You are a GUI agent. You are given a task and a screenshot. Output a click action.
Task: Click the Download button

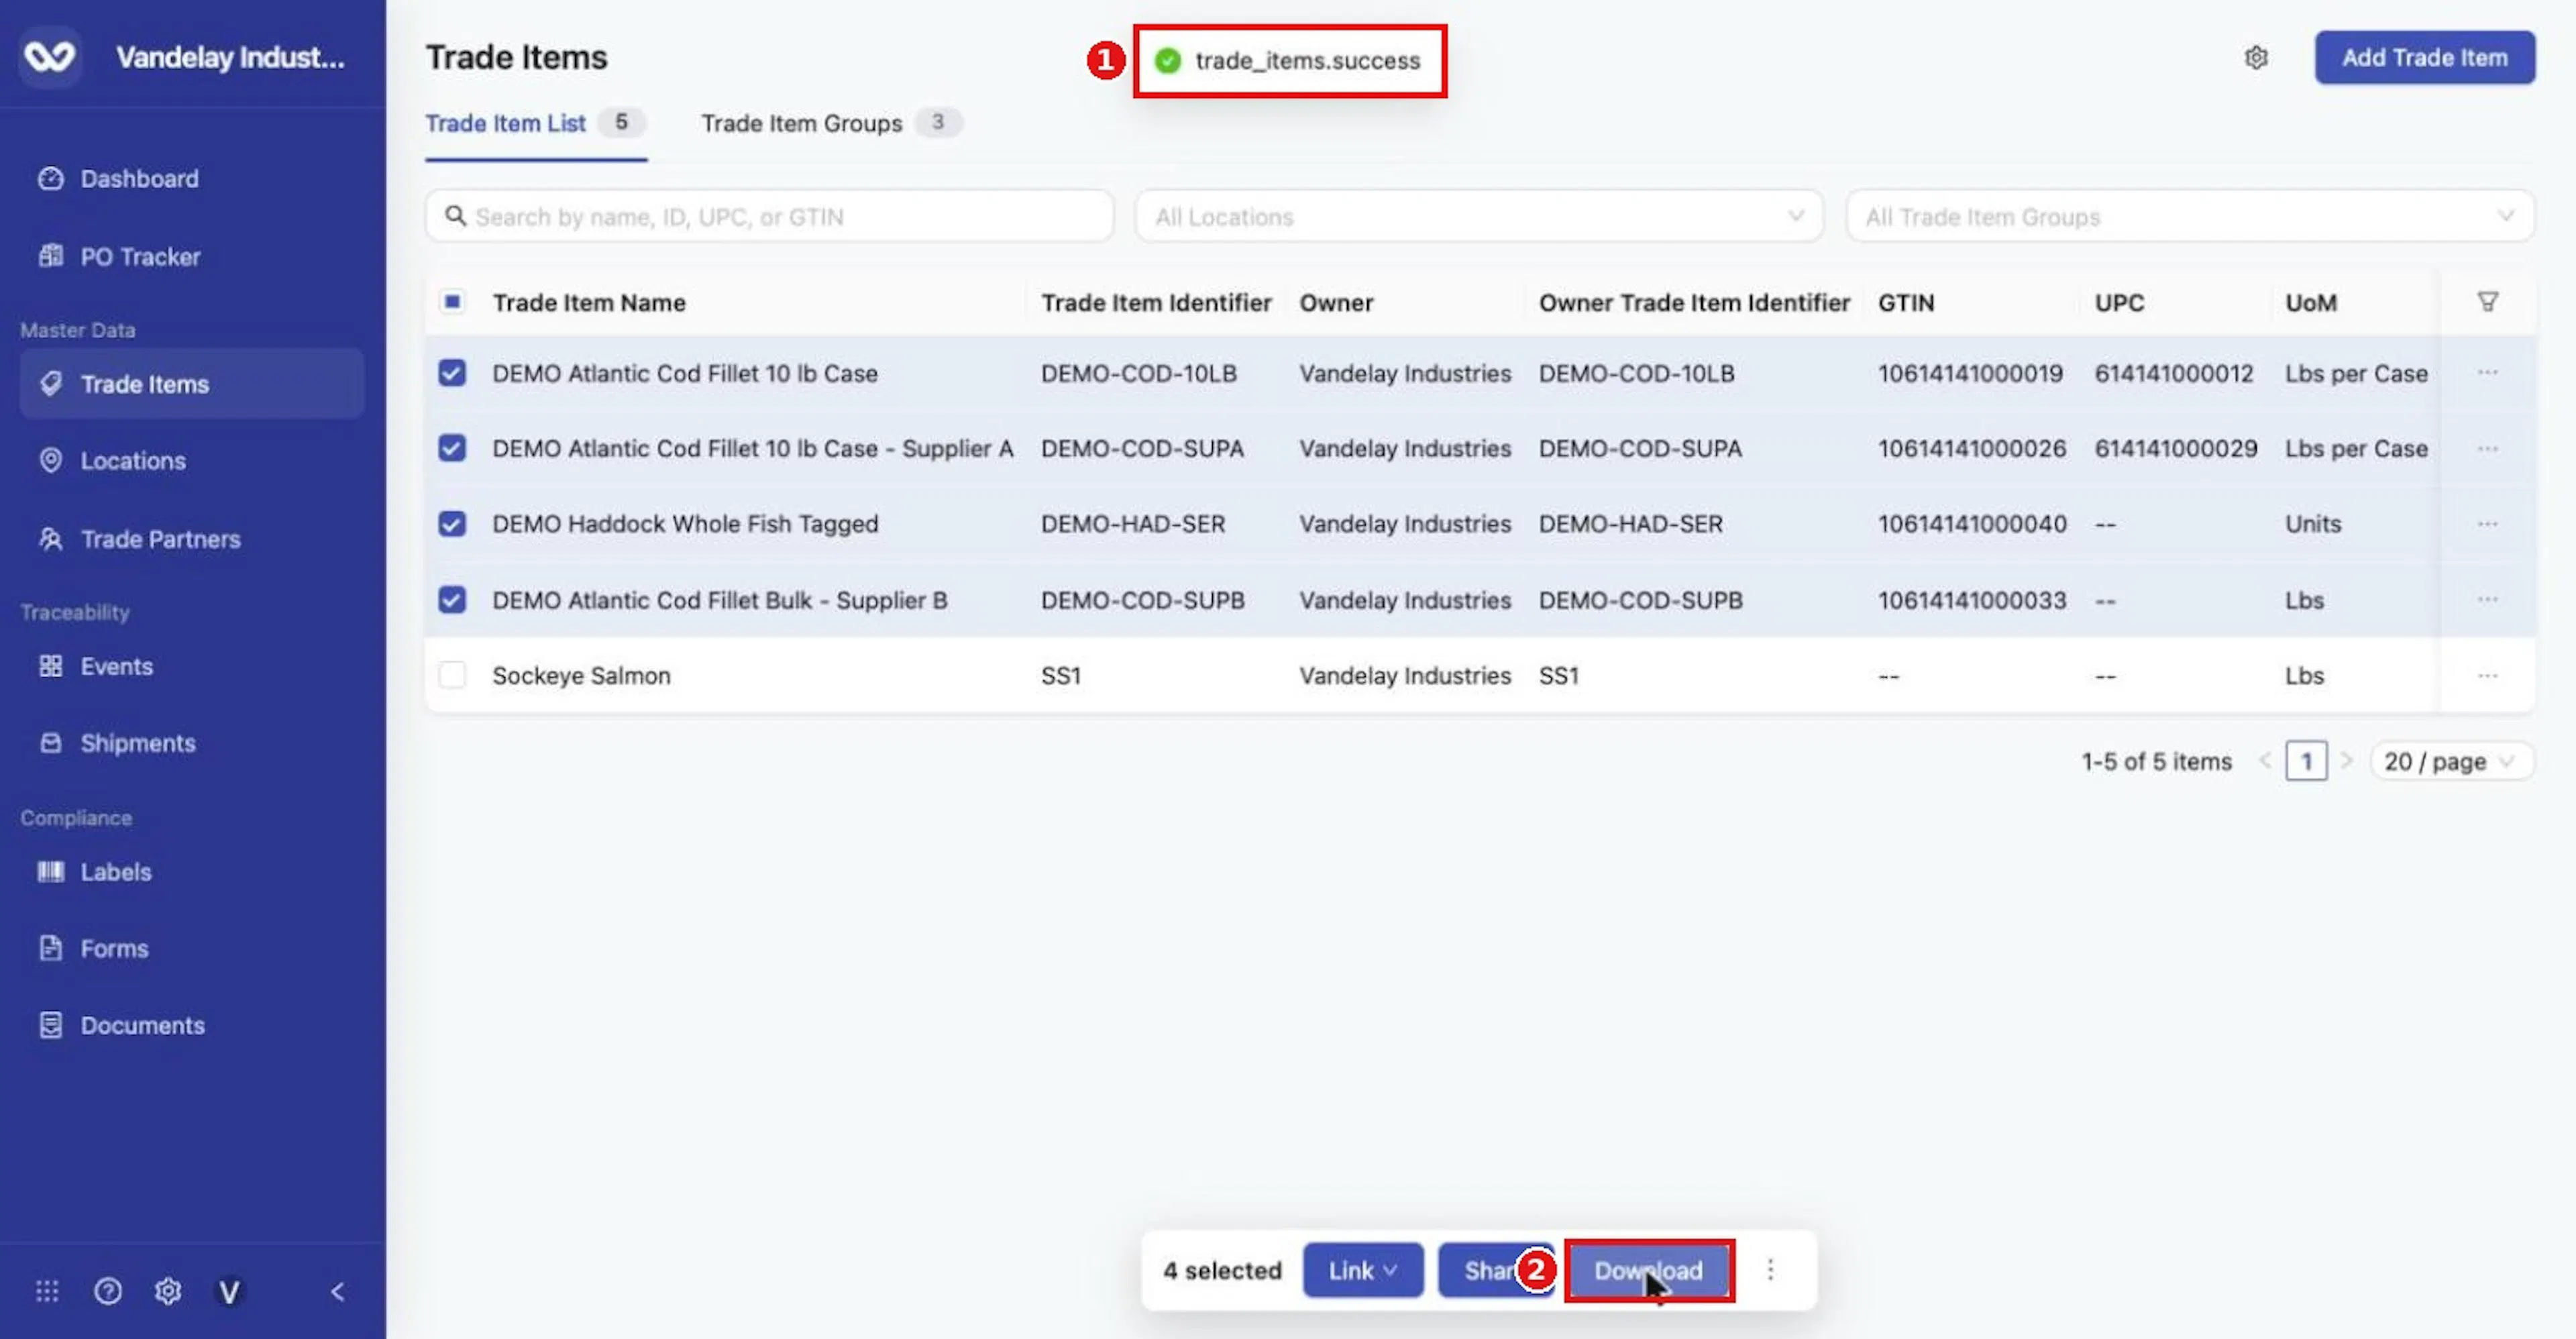click(1649, 1270)
